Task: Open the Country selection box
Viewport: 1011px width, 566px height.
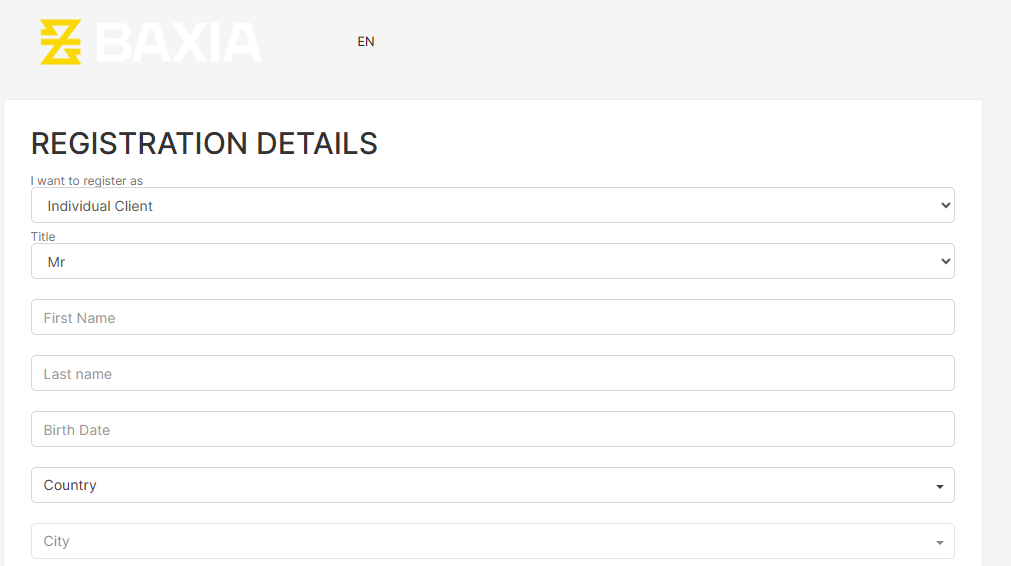Action: [493, 485]
